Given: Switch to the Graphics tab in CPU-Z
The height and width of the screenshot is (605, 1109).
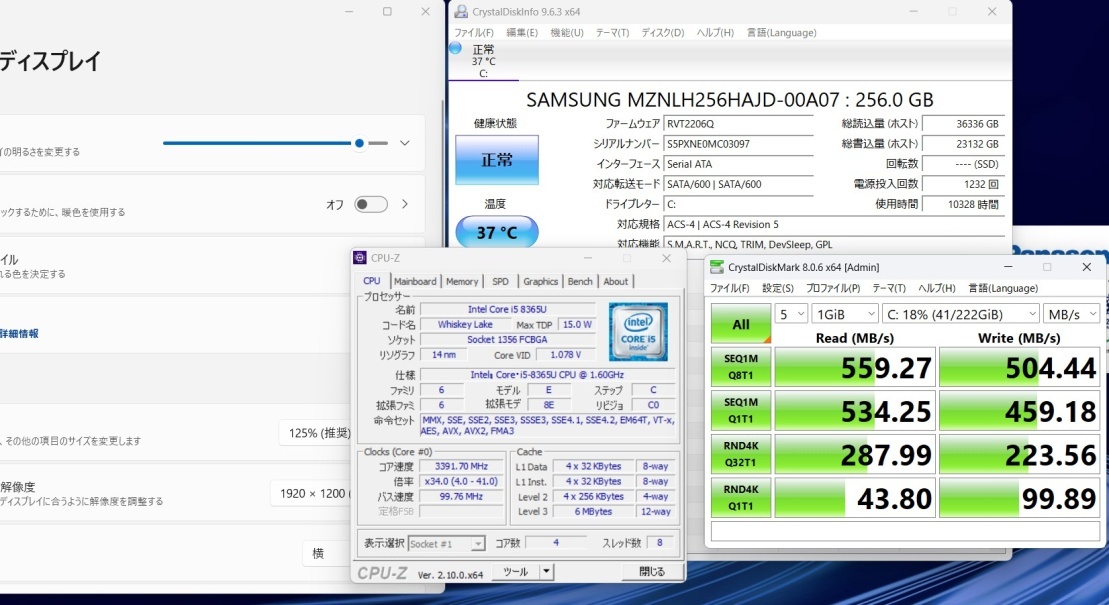Looking at the screenshot, I should point(540,281).
